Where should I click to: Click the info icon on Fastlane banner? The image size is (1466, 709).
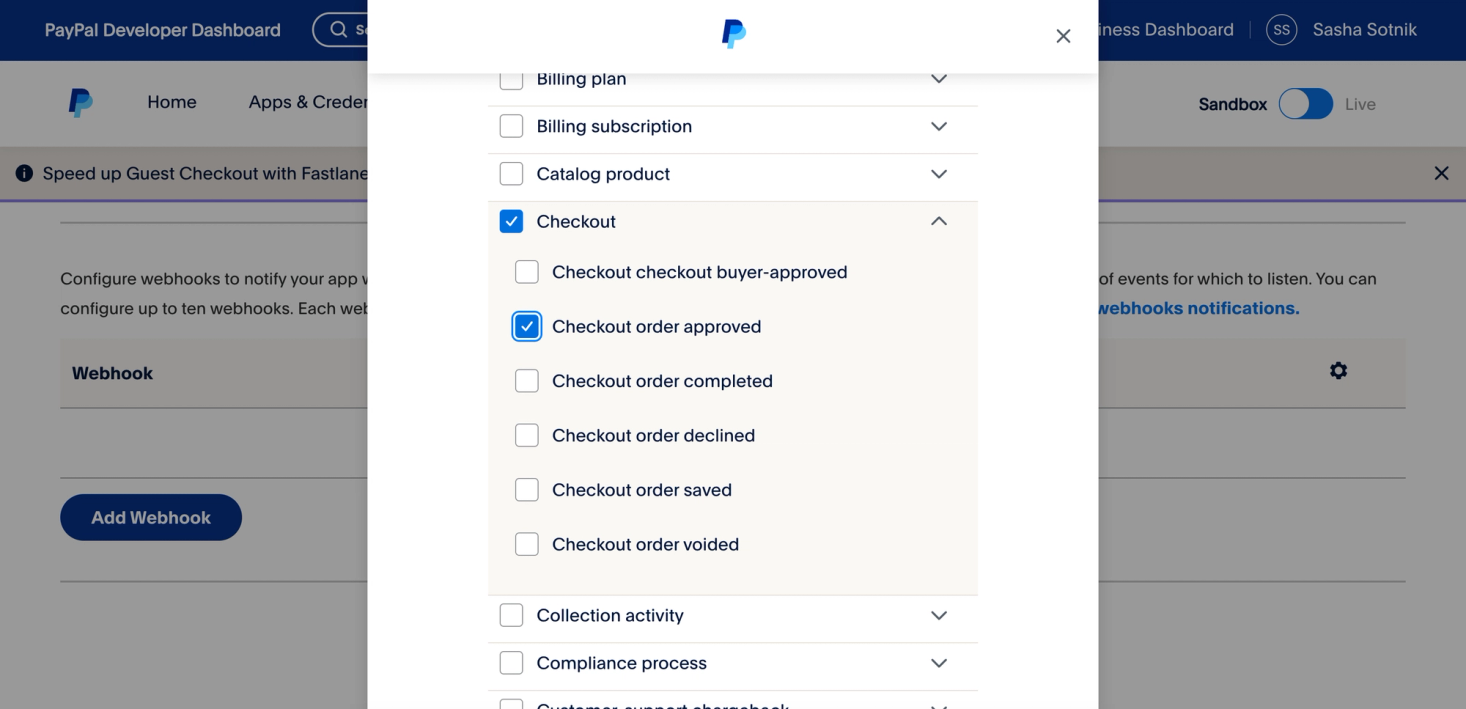point(25,174)
